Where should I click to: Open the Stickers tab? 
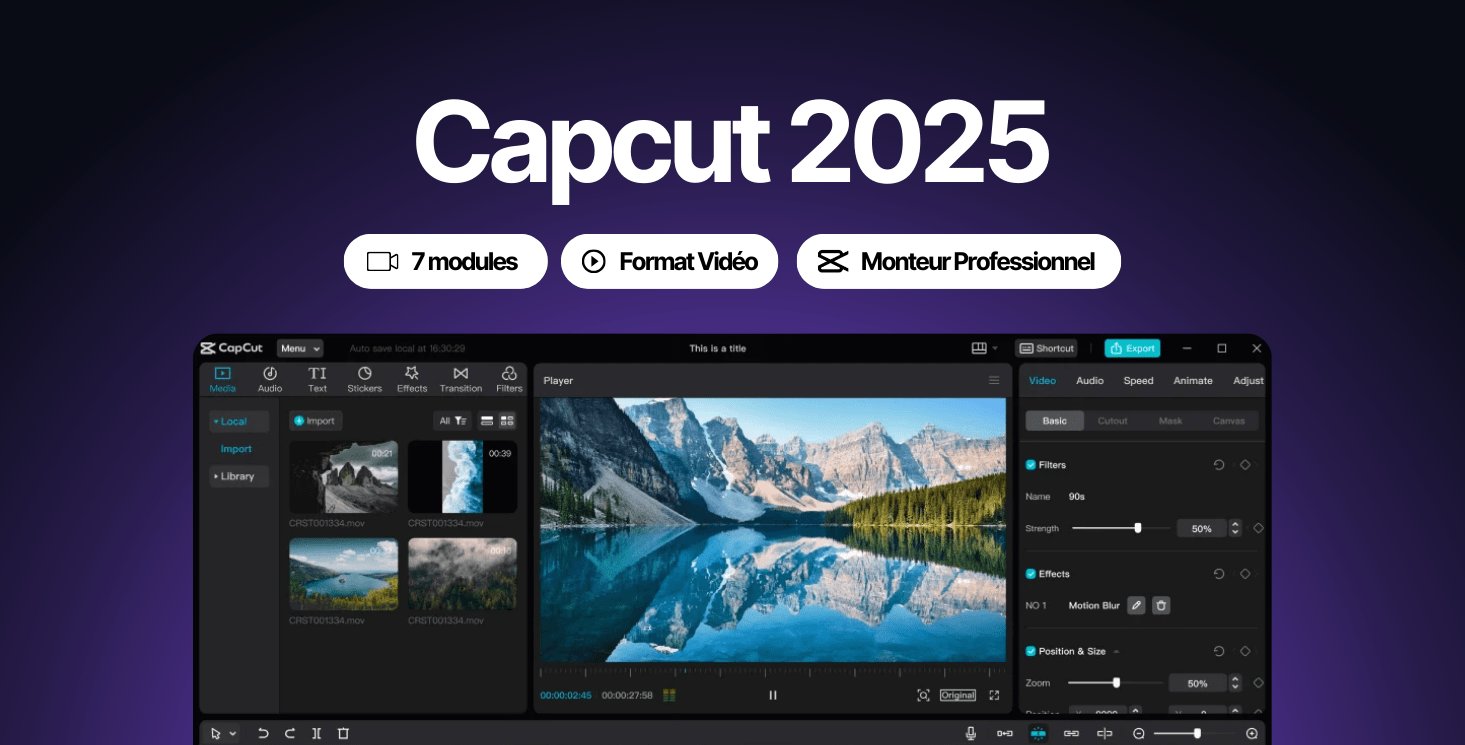[x=364, y=379]
